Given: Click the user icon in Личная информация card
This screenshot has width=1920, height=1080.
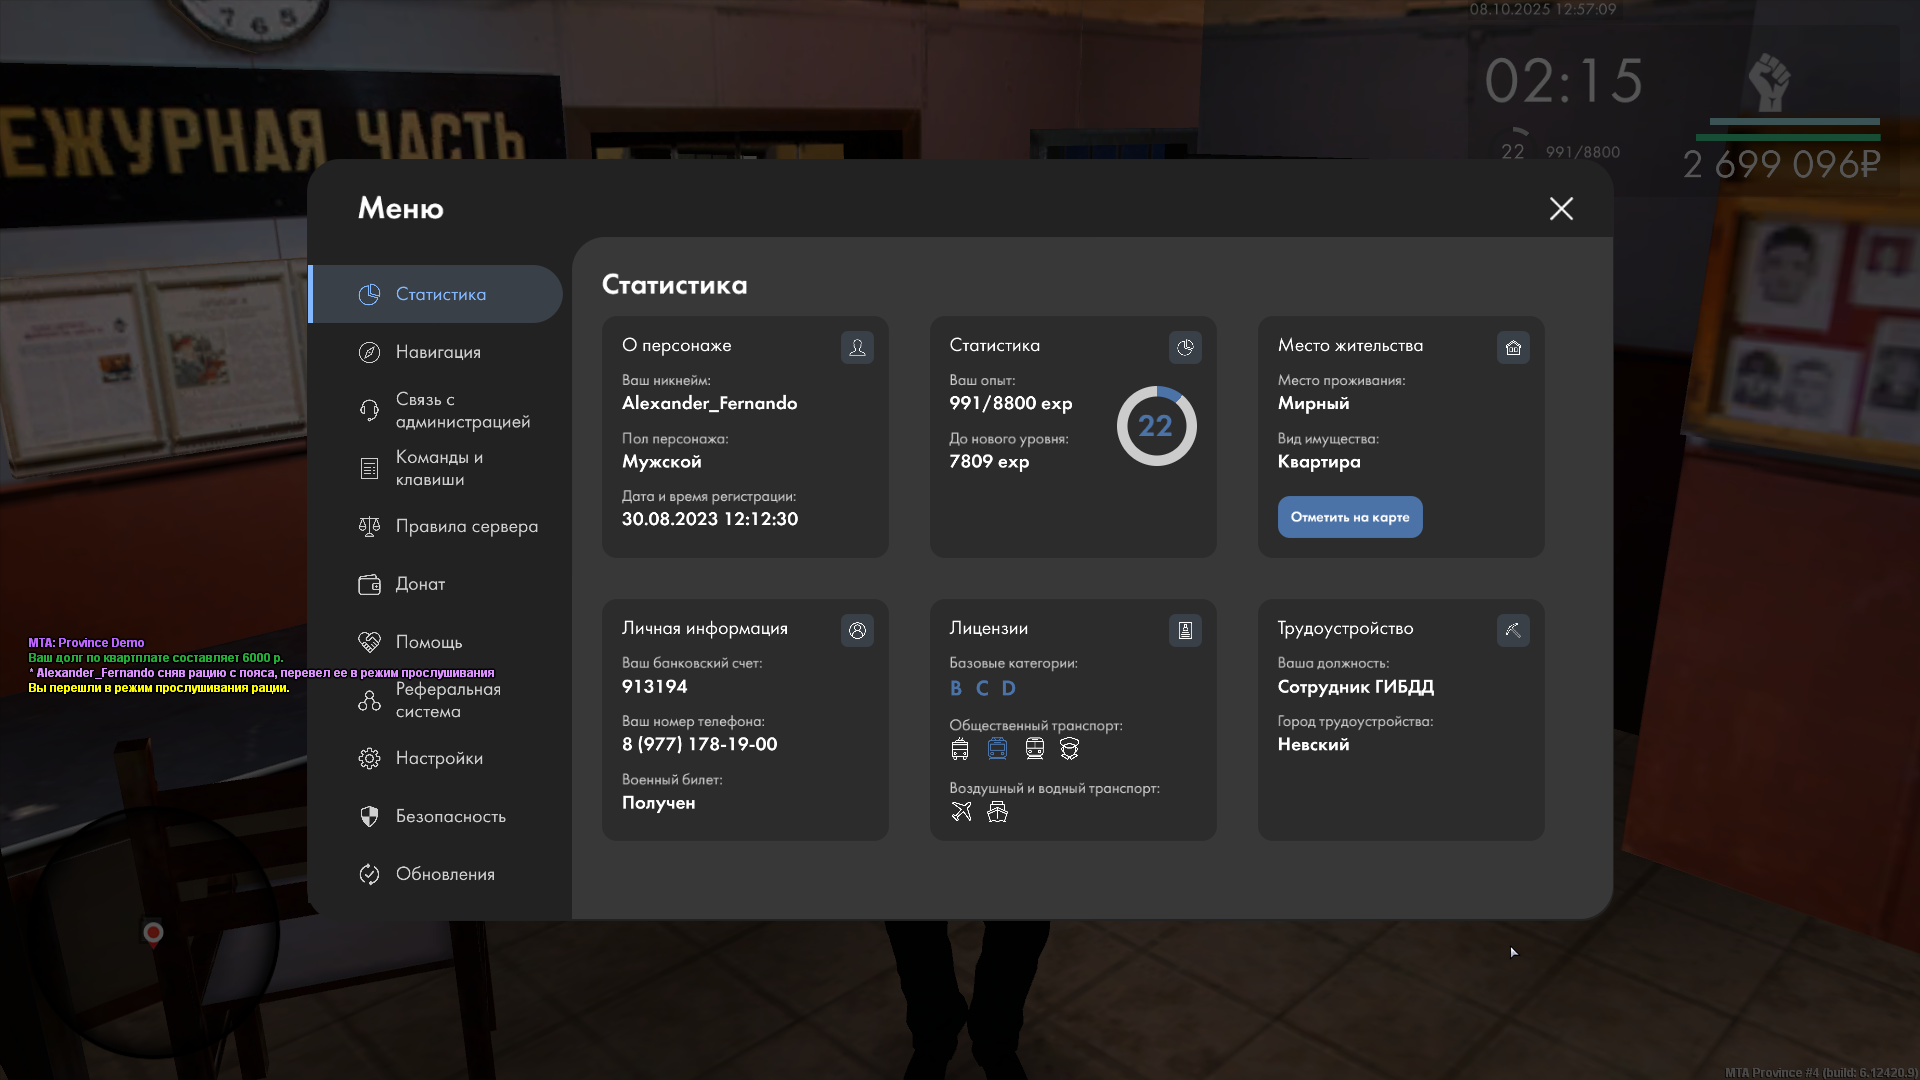Looking at the screenshot, I should click(x=857, y=630).
